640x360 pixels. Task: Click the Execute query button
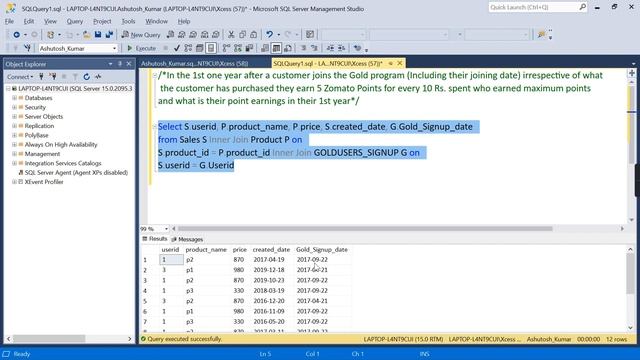pos(141,48)
